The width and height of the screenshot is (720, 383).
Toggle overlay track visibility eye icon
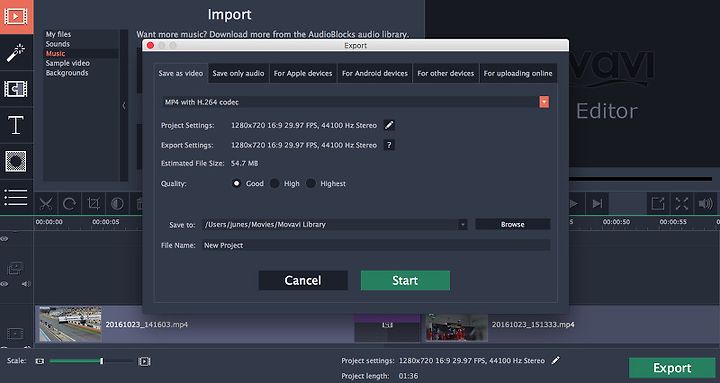point(4,284)
